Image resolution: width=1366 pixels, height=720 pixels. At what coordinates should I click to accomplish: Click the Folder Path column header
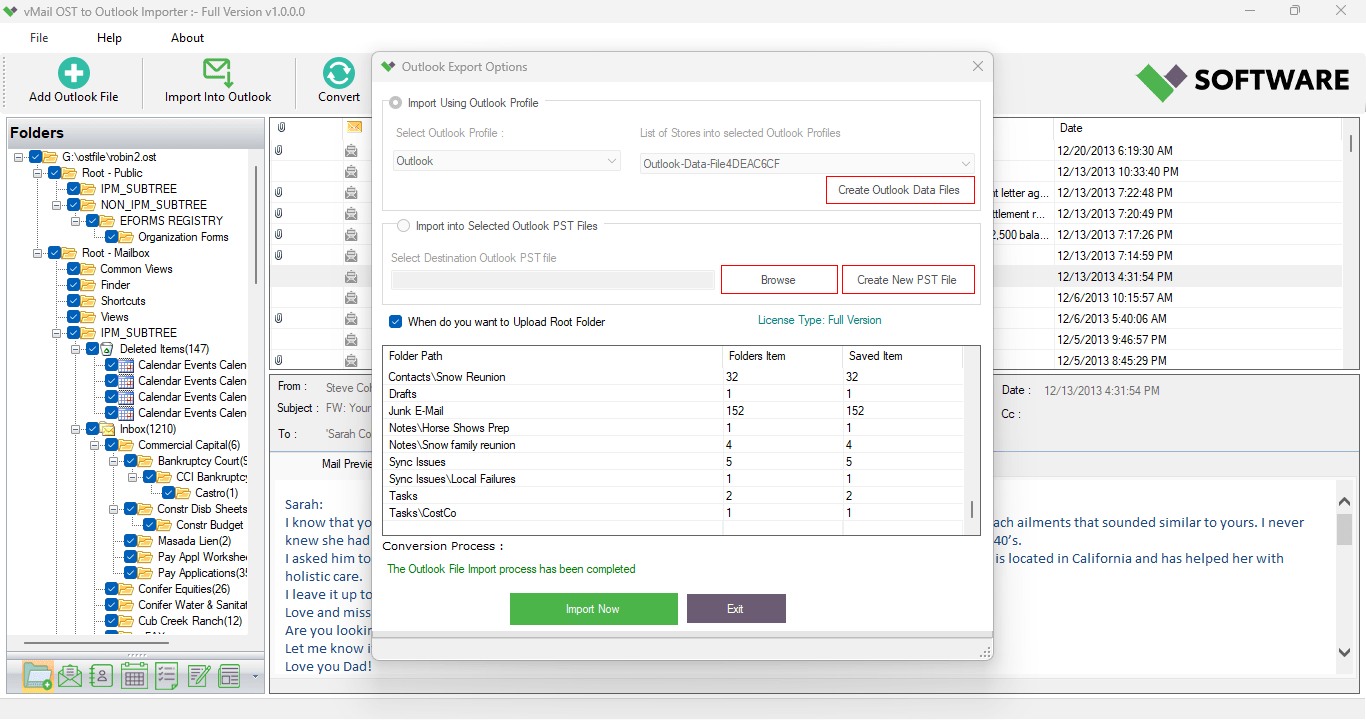coord(553,356)
